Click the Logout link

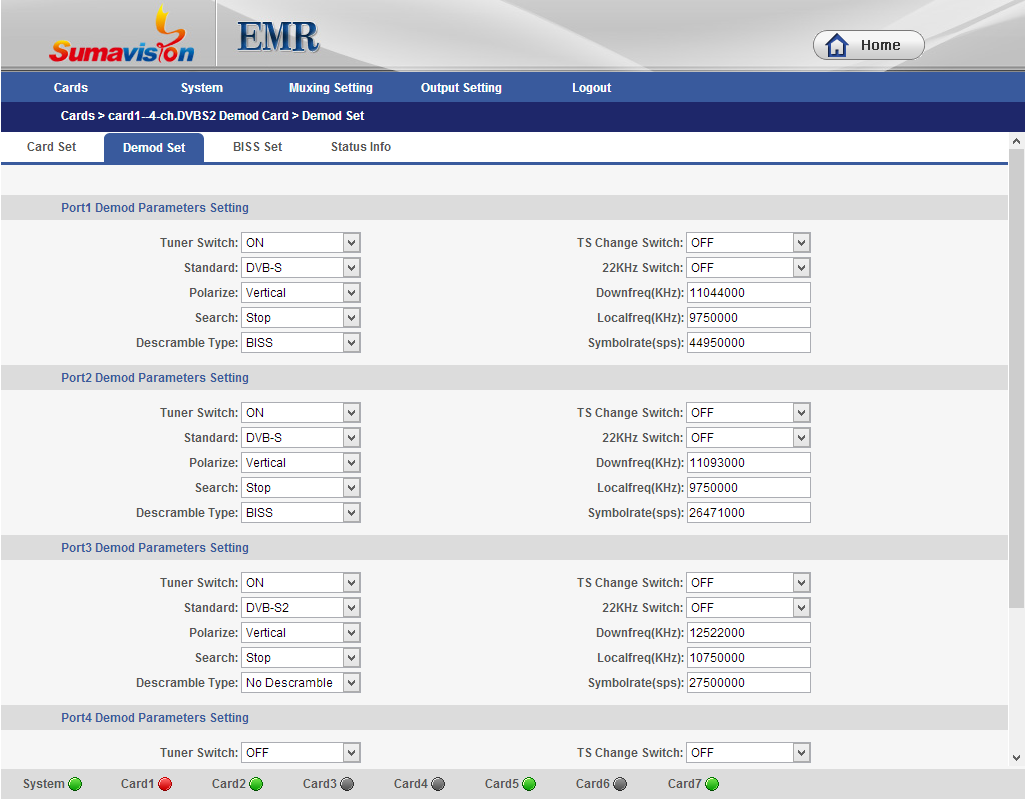(x=591, y=88)
